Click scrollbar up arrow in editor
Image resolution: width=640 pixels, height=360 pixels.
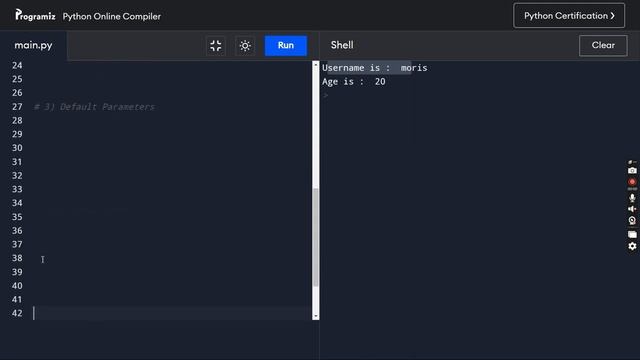(x=316, y=65)
